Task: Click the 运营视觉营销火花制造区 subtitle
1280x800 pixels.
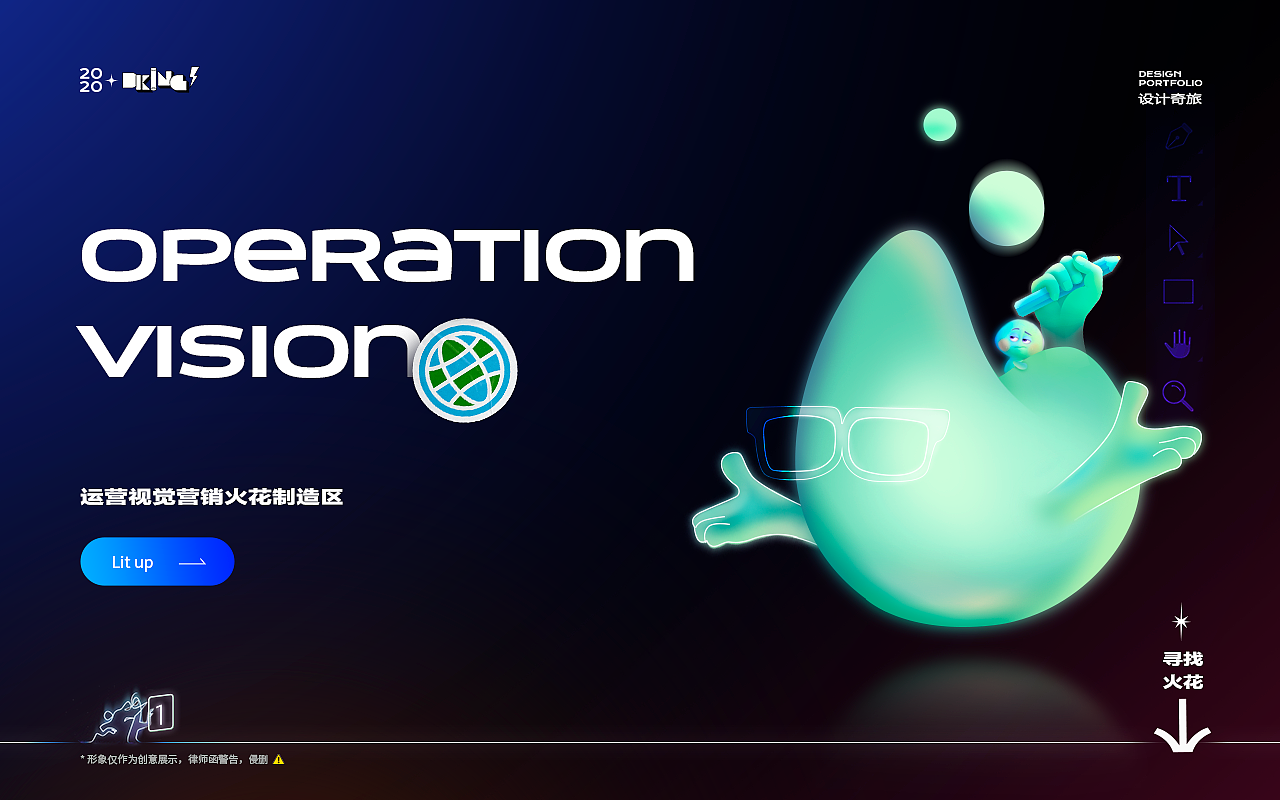Action: pos(212,497)
